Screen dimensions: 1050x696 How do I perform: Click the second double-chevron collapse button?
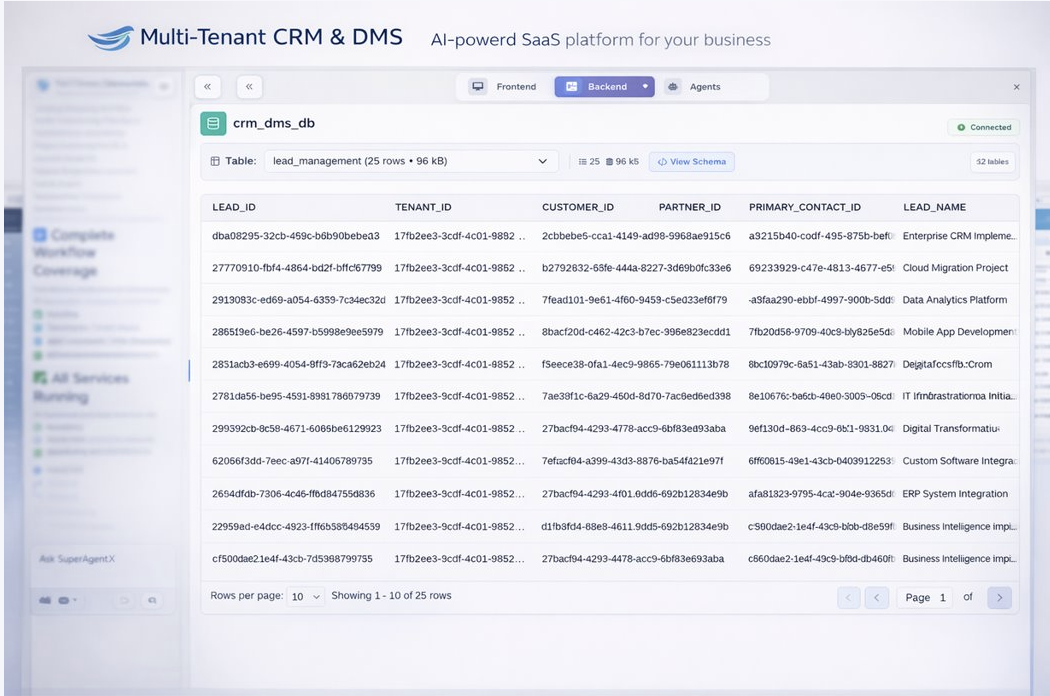249,87
